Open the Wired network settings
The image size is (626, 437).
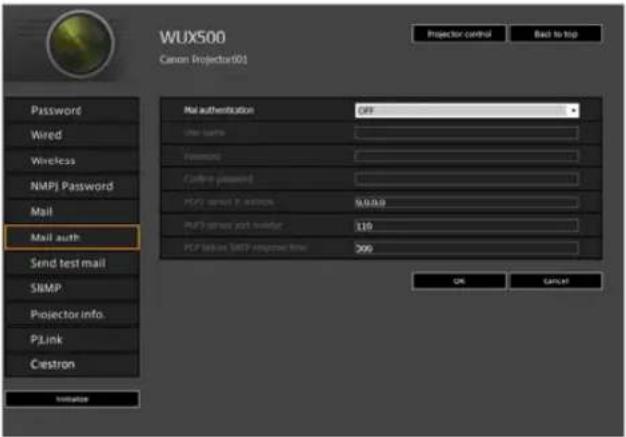(72, 135)
